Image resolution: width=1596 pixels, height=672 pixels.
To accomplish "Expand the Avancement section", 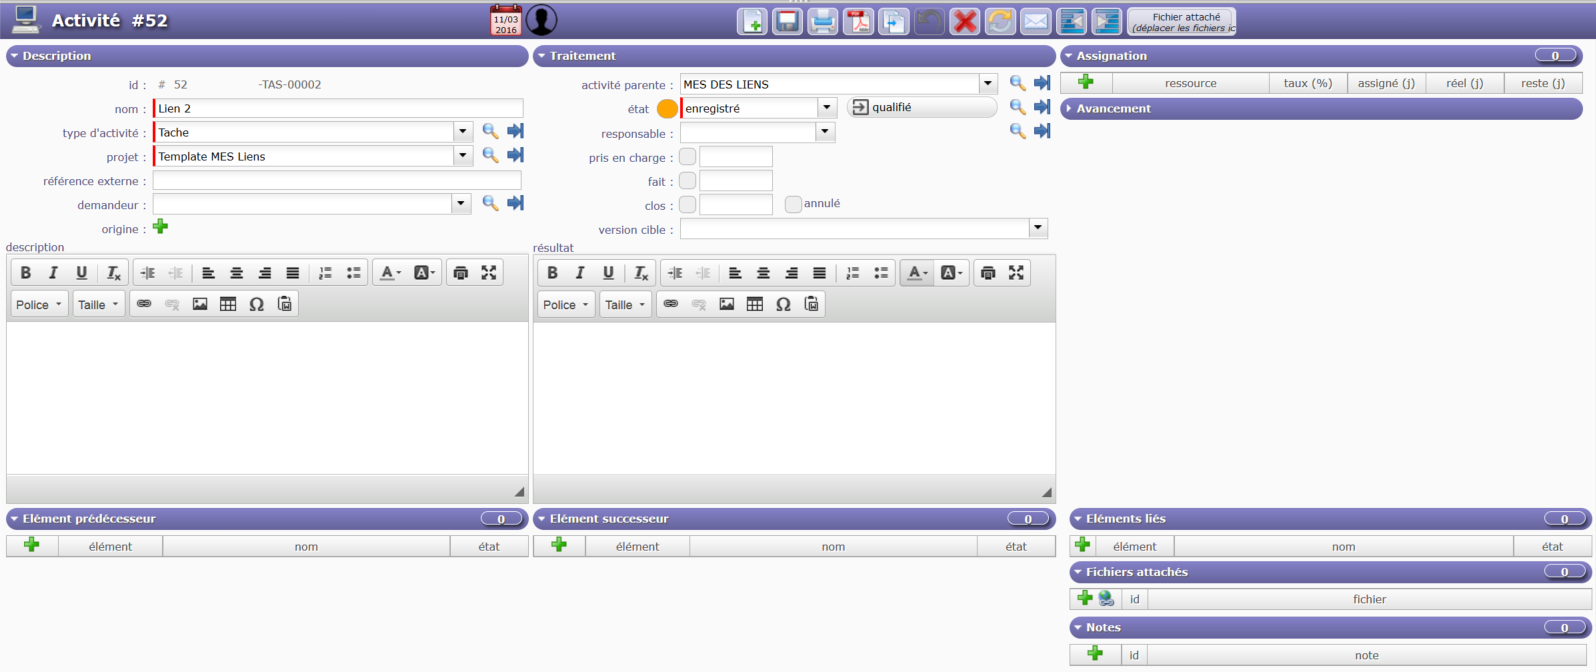I will [1113, 108].
